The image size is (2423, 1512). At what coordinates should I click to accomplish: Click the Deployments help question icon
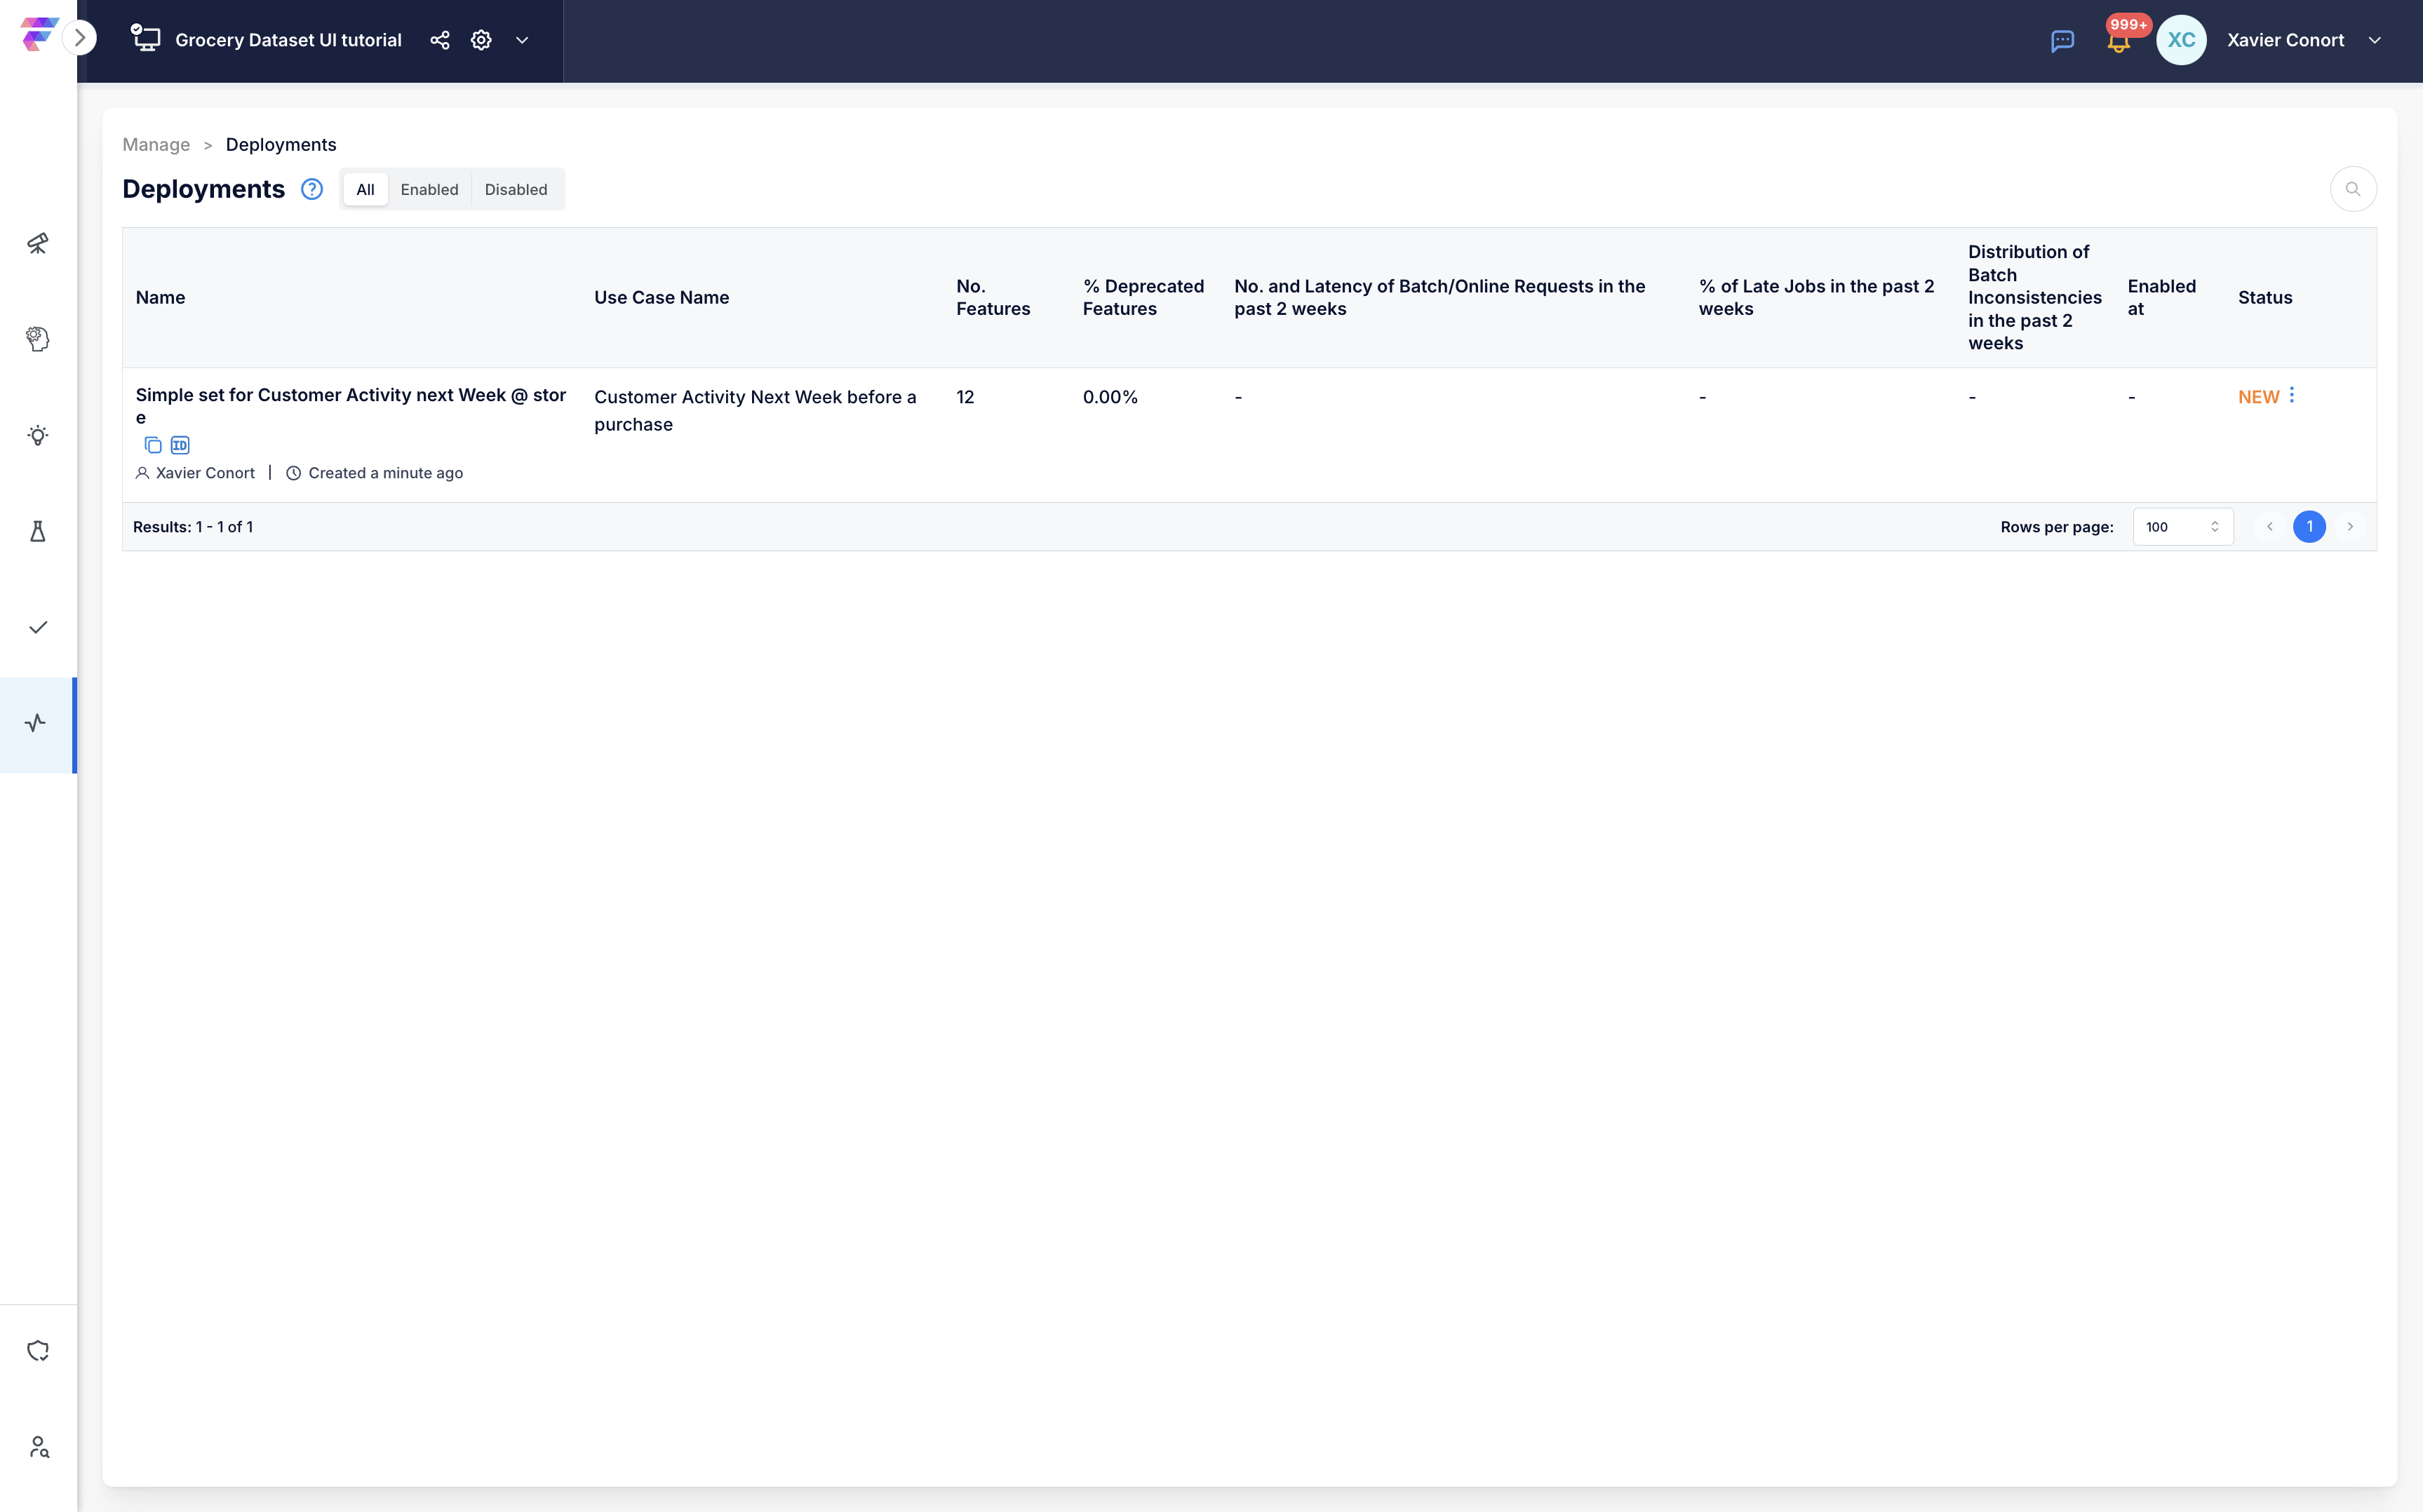point(312,189)
